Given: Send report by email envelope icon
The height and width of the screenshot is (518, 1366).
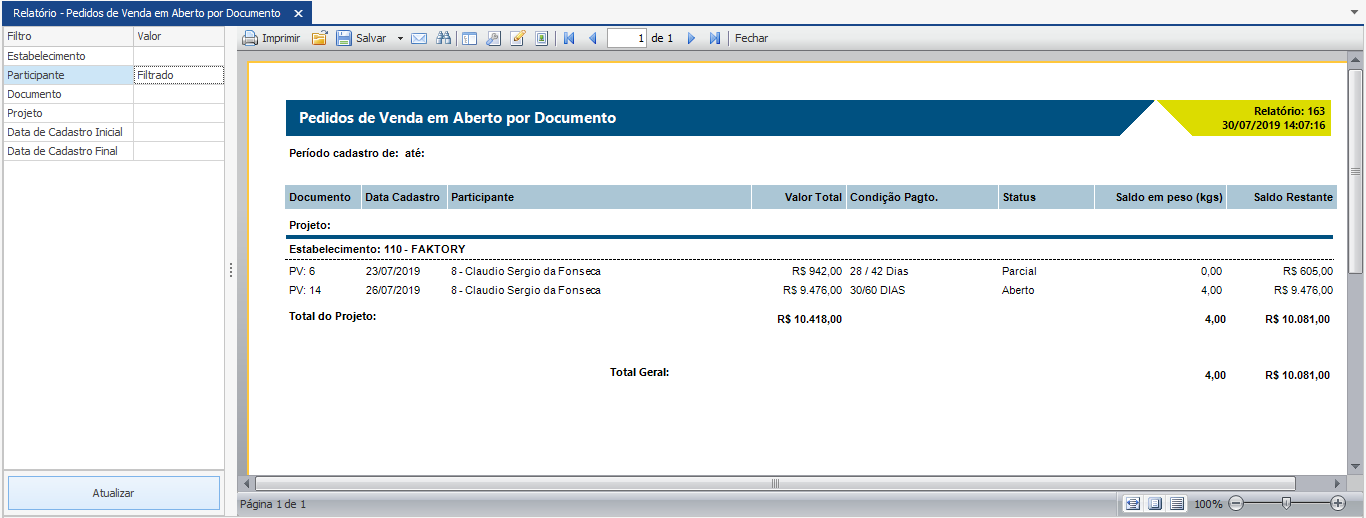Looking at the screenshot, I should 419,38.
